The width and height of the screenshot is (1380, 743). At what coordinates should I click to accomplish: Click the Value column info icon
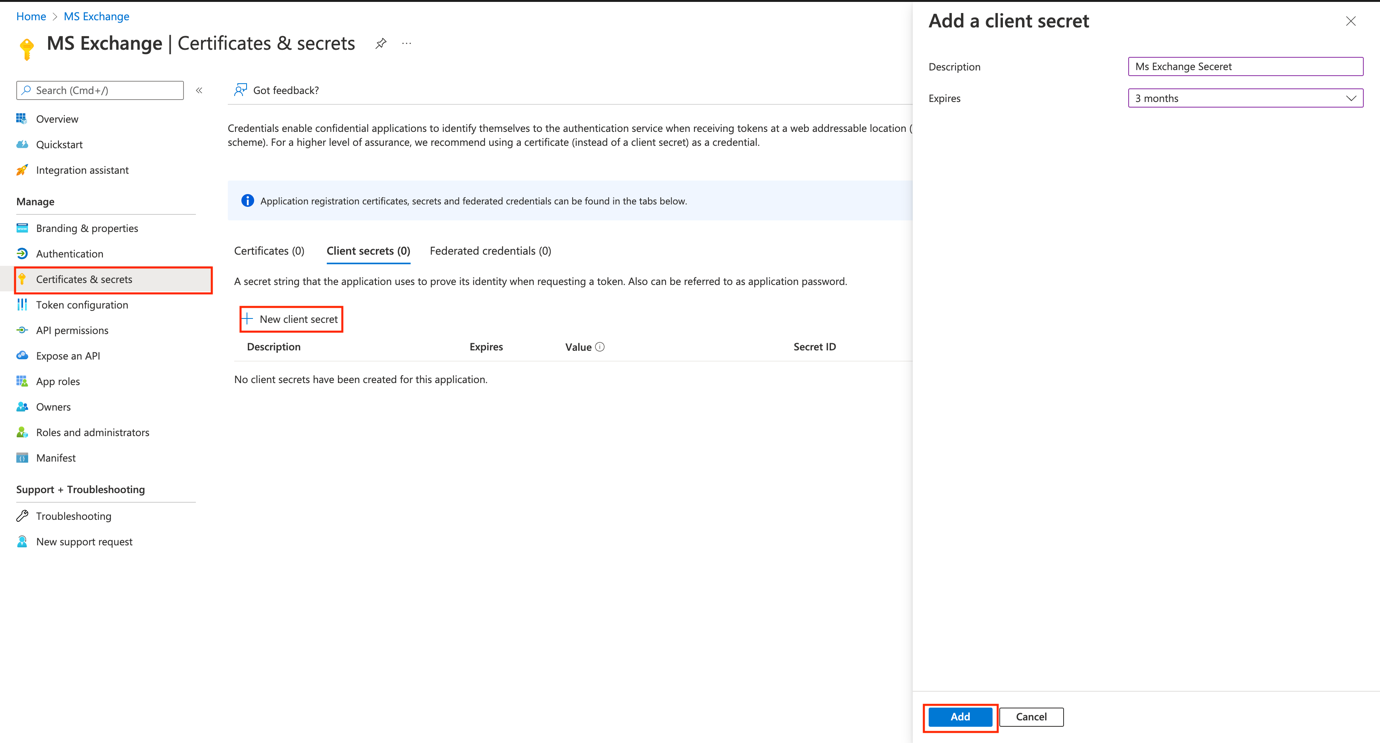coord(600,347)
